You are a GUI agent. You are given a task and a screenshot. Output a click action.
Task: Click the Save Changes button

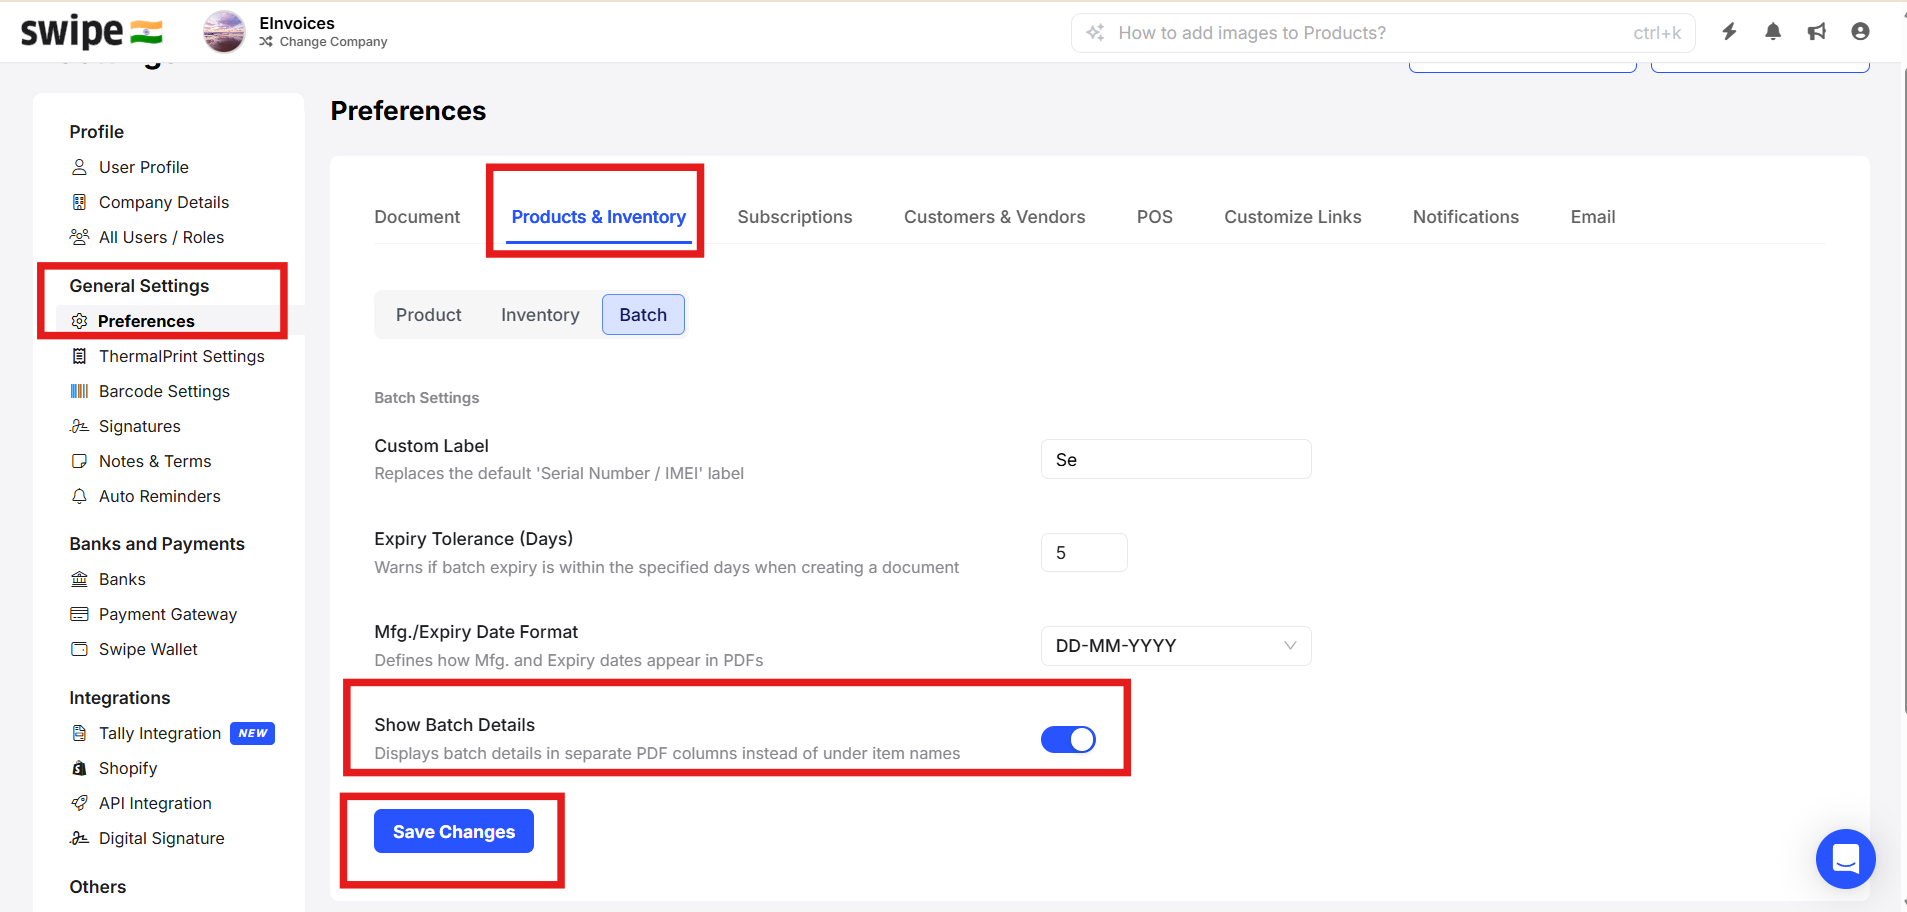pyautogui.click(x=454, y=831)
